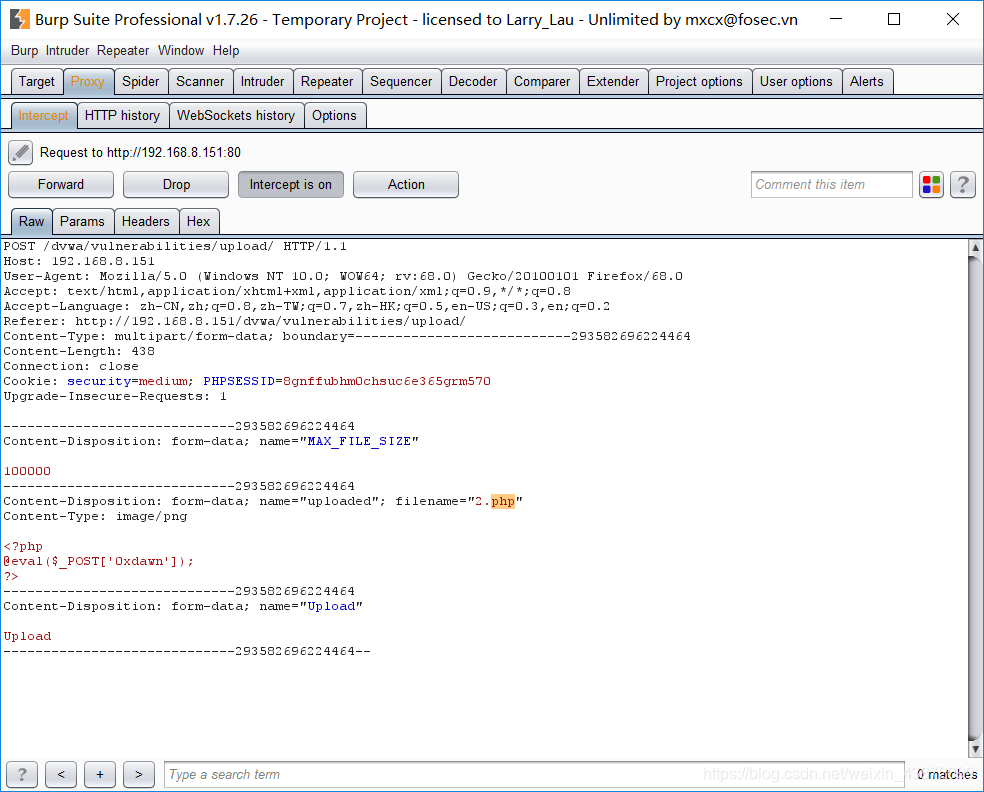Click the Content-Length: 438 header

(79, 351)
